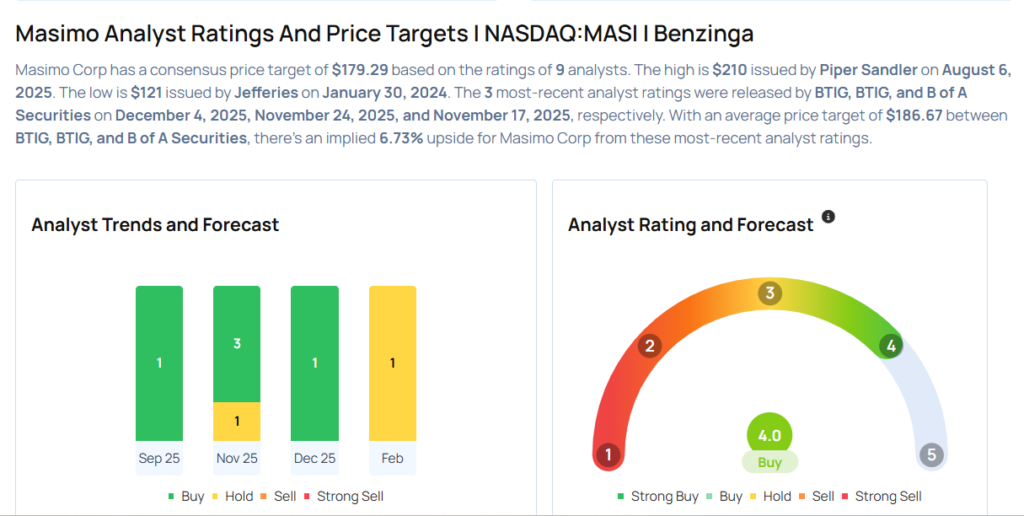Select the Sep 25 green bar
This screenshot has width=1024, height=516.
[x=159, y=363]
